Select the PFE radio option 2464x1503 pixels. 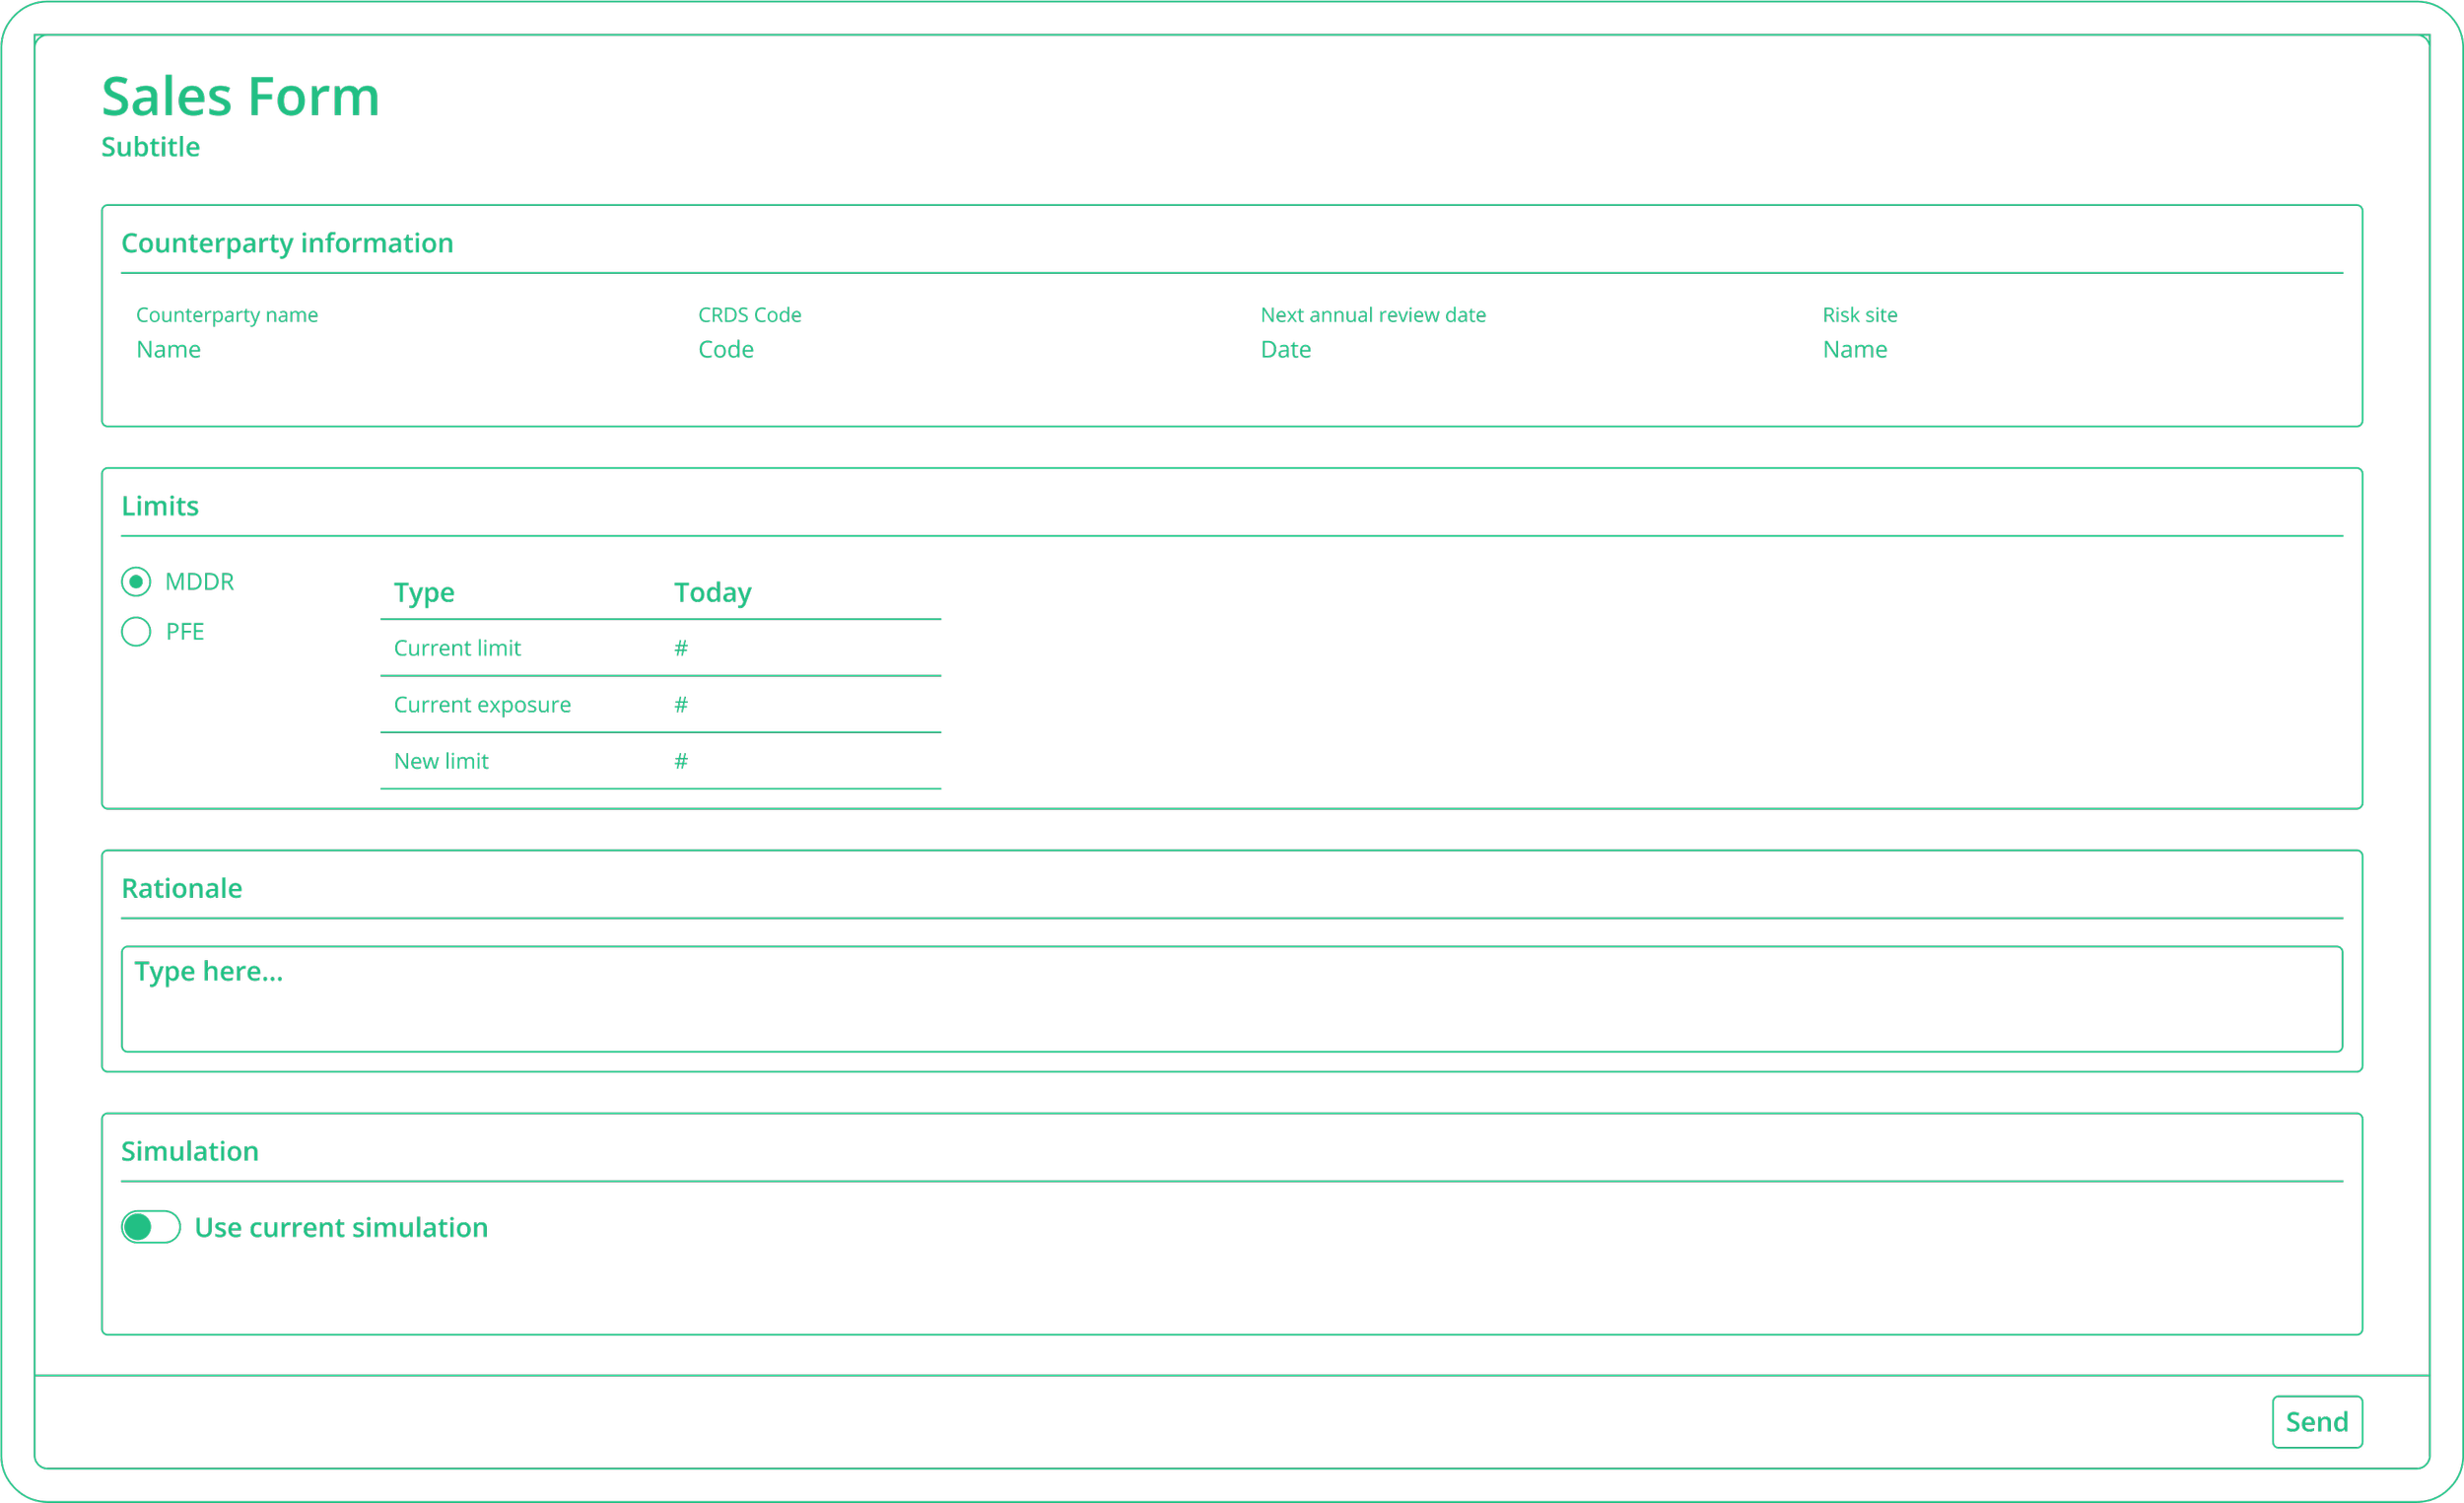coord(136,632)
